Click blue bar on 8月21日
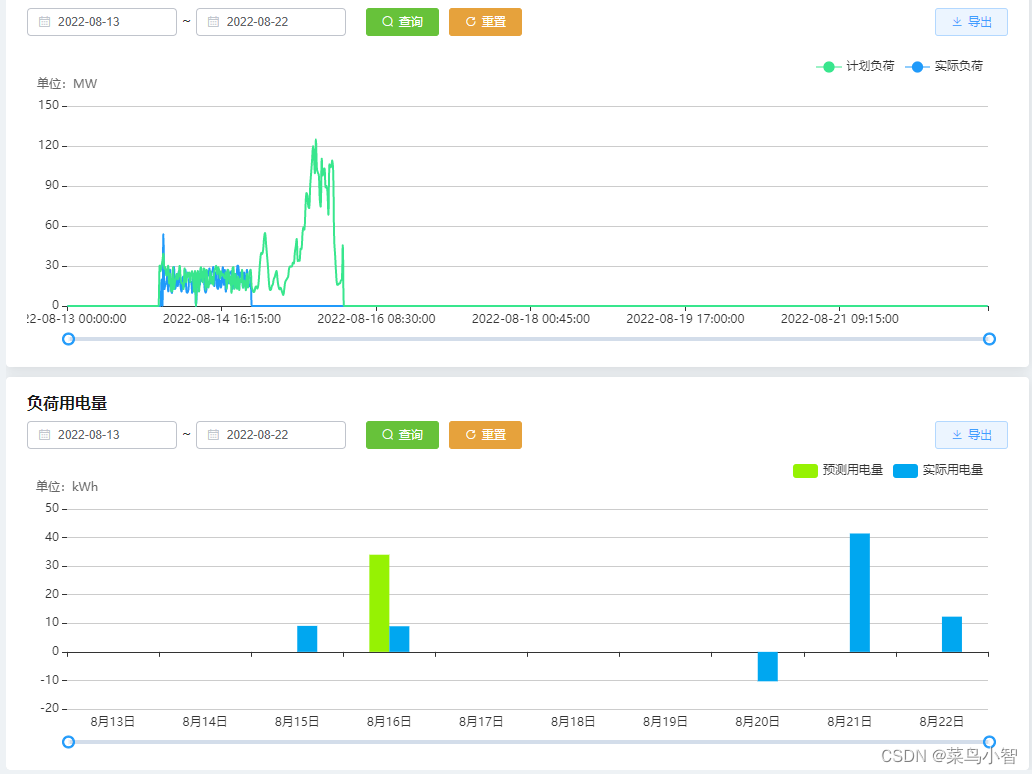This screenshot has width=1032, height=774. (860, 592)
